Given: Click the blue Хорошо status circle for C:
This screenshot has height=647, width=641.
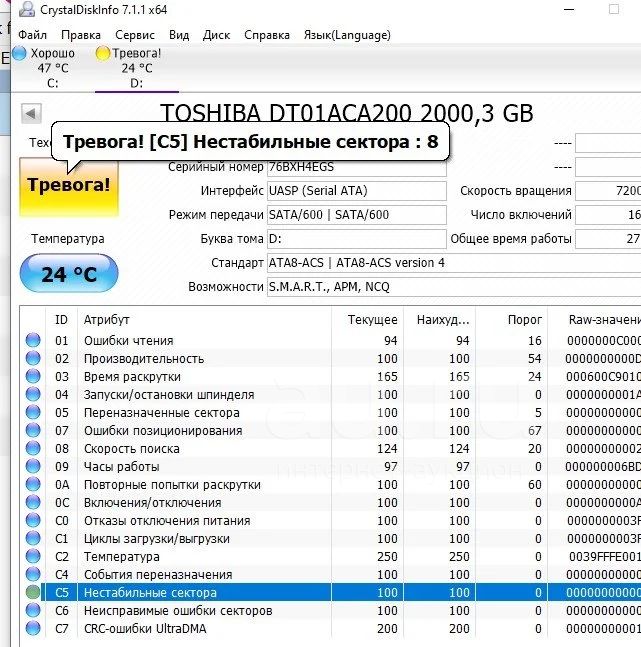Looking at the screenshot, I should point(19,53).
